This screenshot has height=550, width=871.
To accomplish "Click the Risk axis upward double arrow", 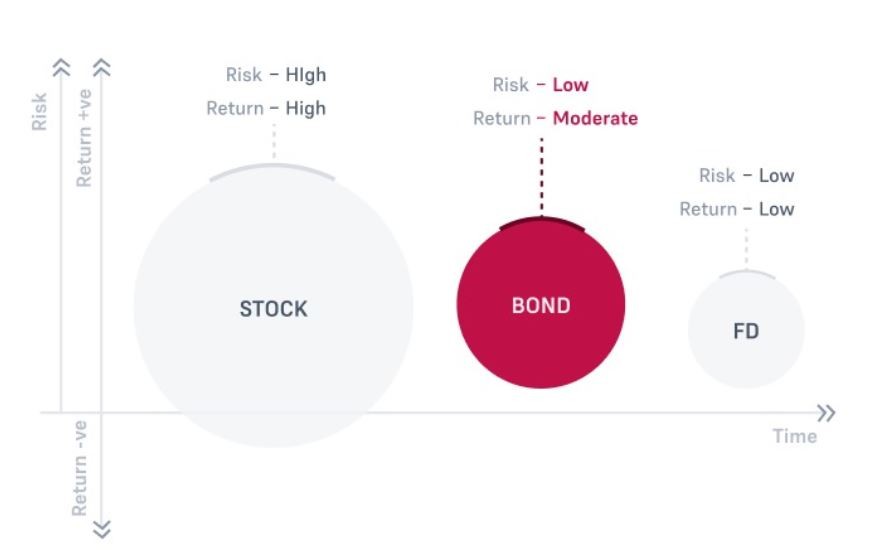I will [x=61, y=68].
